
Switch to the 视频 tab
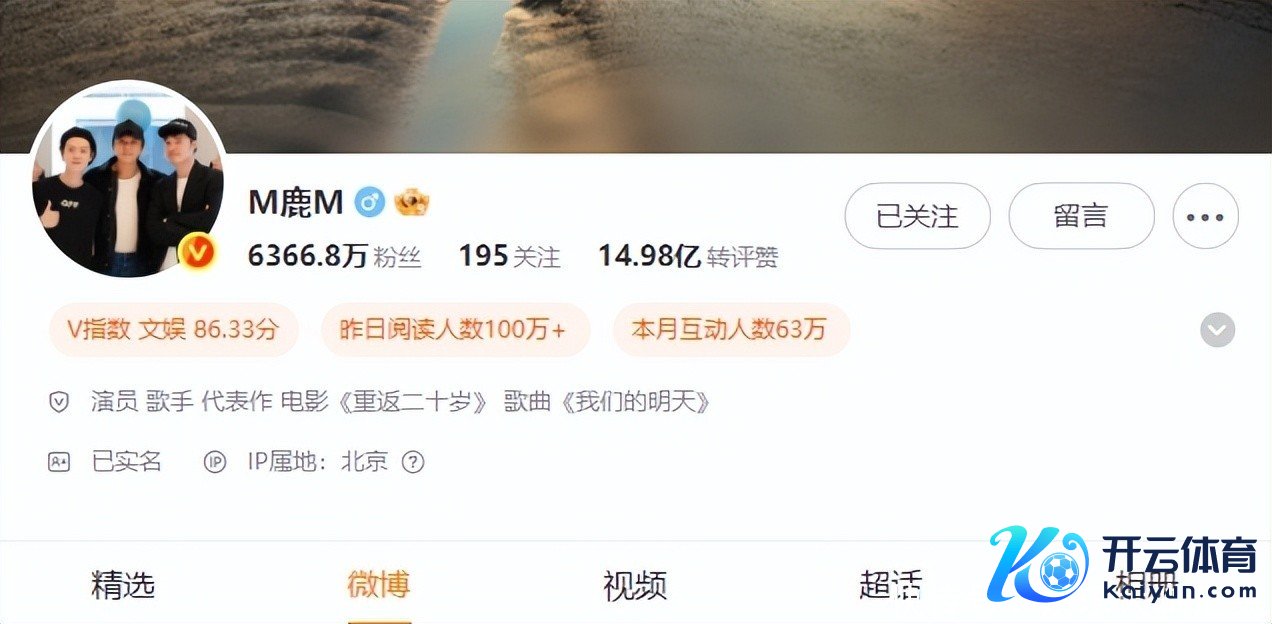(635, 585)
